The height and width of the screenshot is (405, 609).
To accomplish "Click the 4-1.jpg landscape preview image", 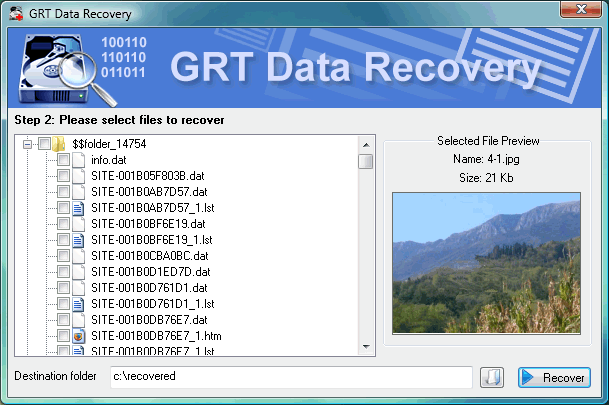I will pyautogui.click(x=486, y=263).
